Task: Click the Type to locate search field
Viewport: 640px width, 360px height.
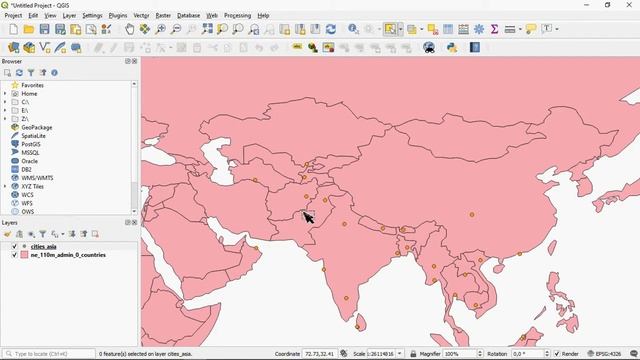Action: tap(49, 353)
